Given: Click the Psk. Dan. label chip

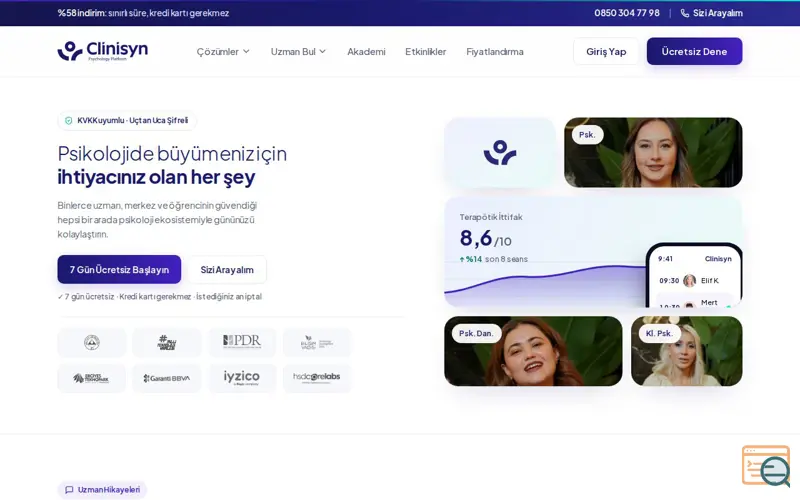Looking at the screenshot, I should (x=476, y=333).
